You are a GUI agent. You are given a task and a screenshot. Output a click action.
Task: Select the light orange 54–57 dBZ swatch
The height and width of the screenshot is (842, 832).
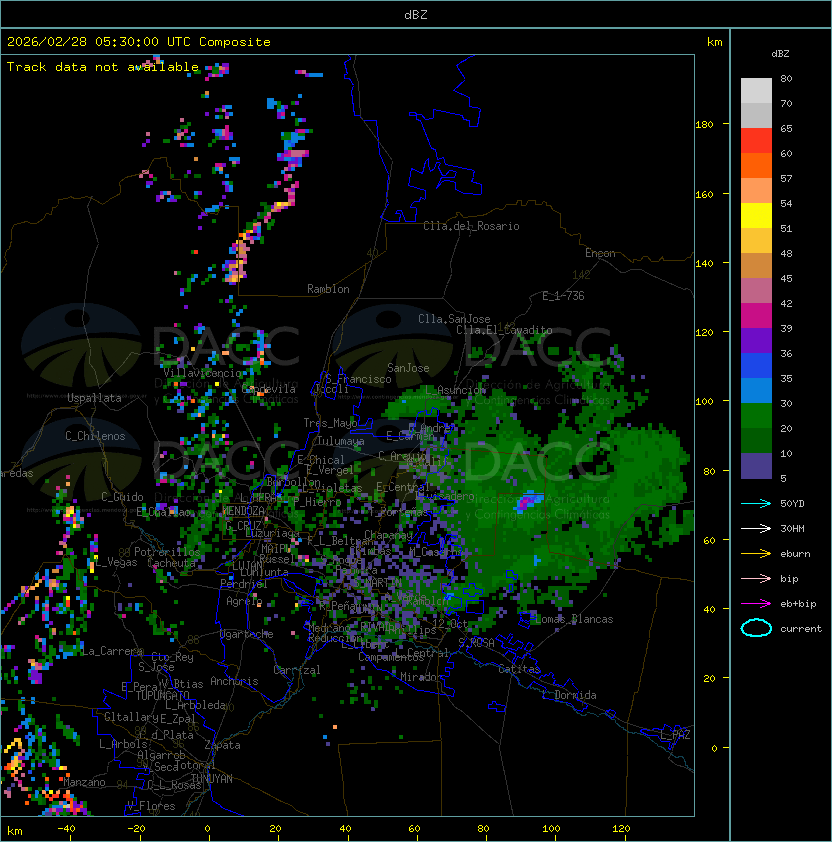click(x=756, y=191)
